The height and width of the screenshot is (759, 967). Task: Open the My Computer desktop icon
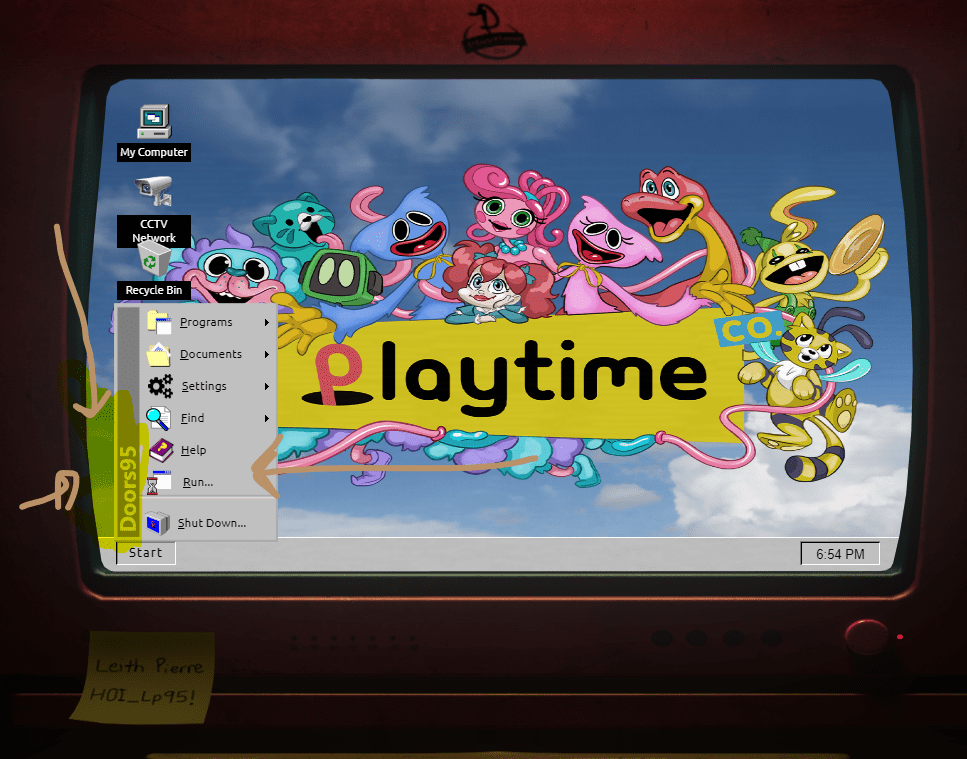point(154,121)
